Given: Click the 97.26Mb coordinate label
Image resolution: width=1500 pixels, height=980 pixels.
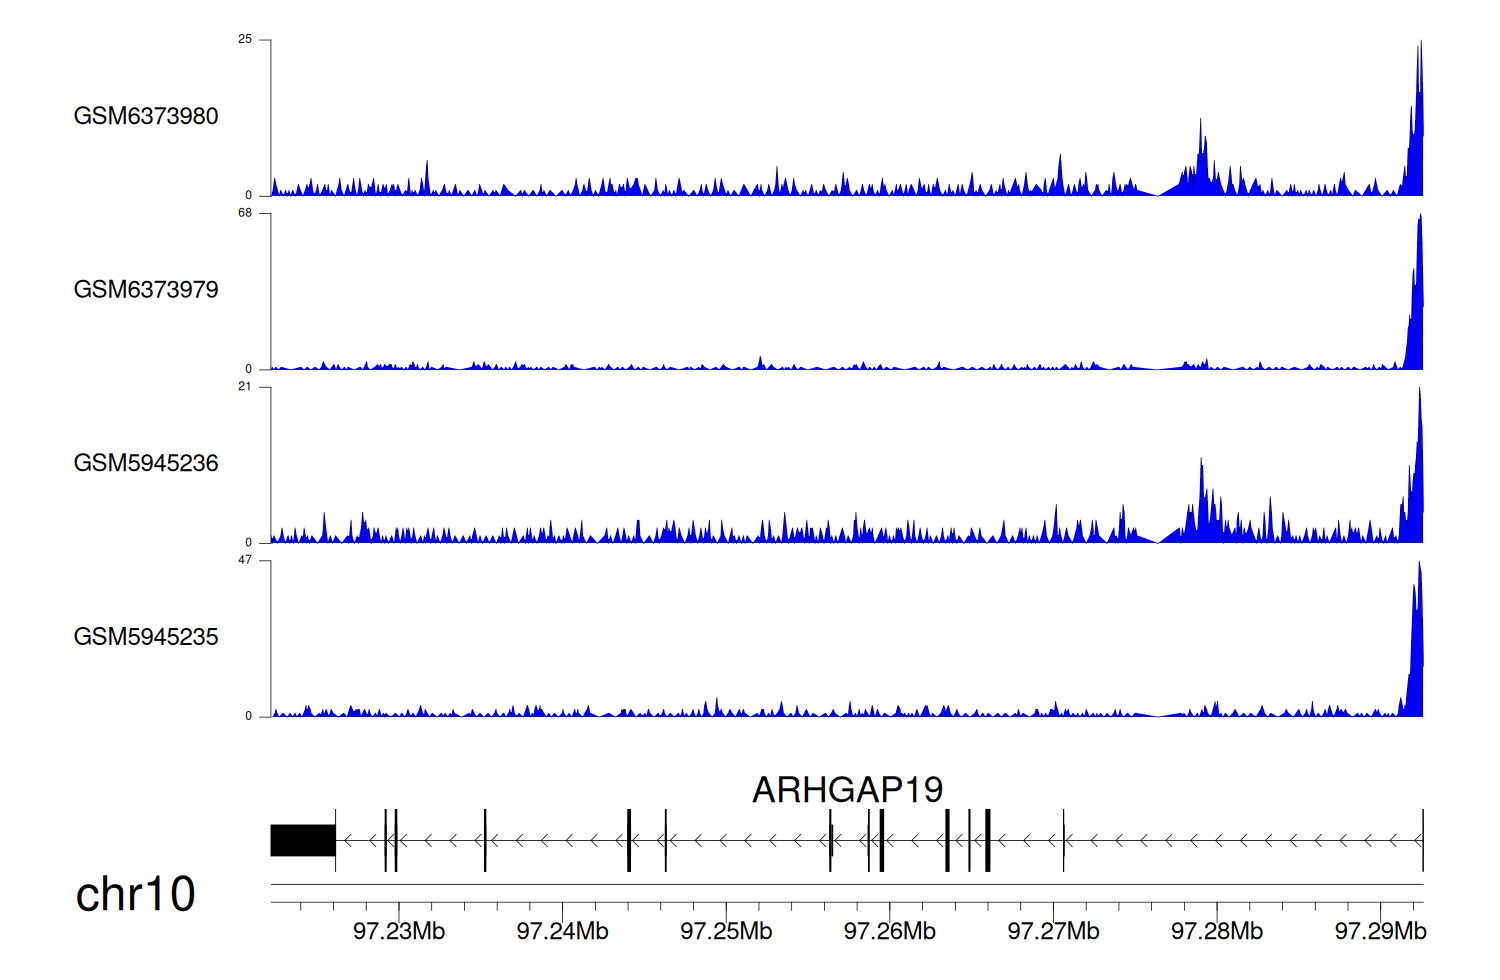Looking at the screenshot, I should [889, 931].
